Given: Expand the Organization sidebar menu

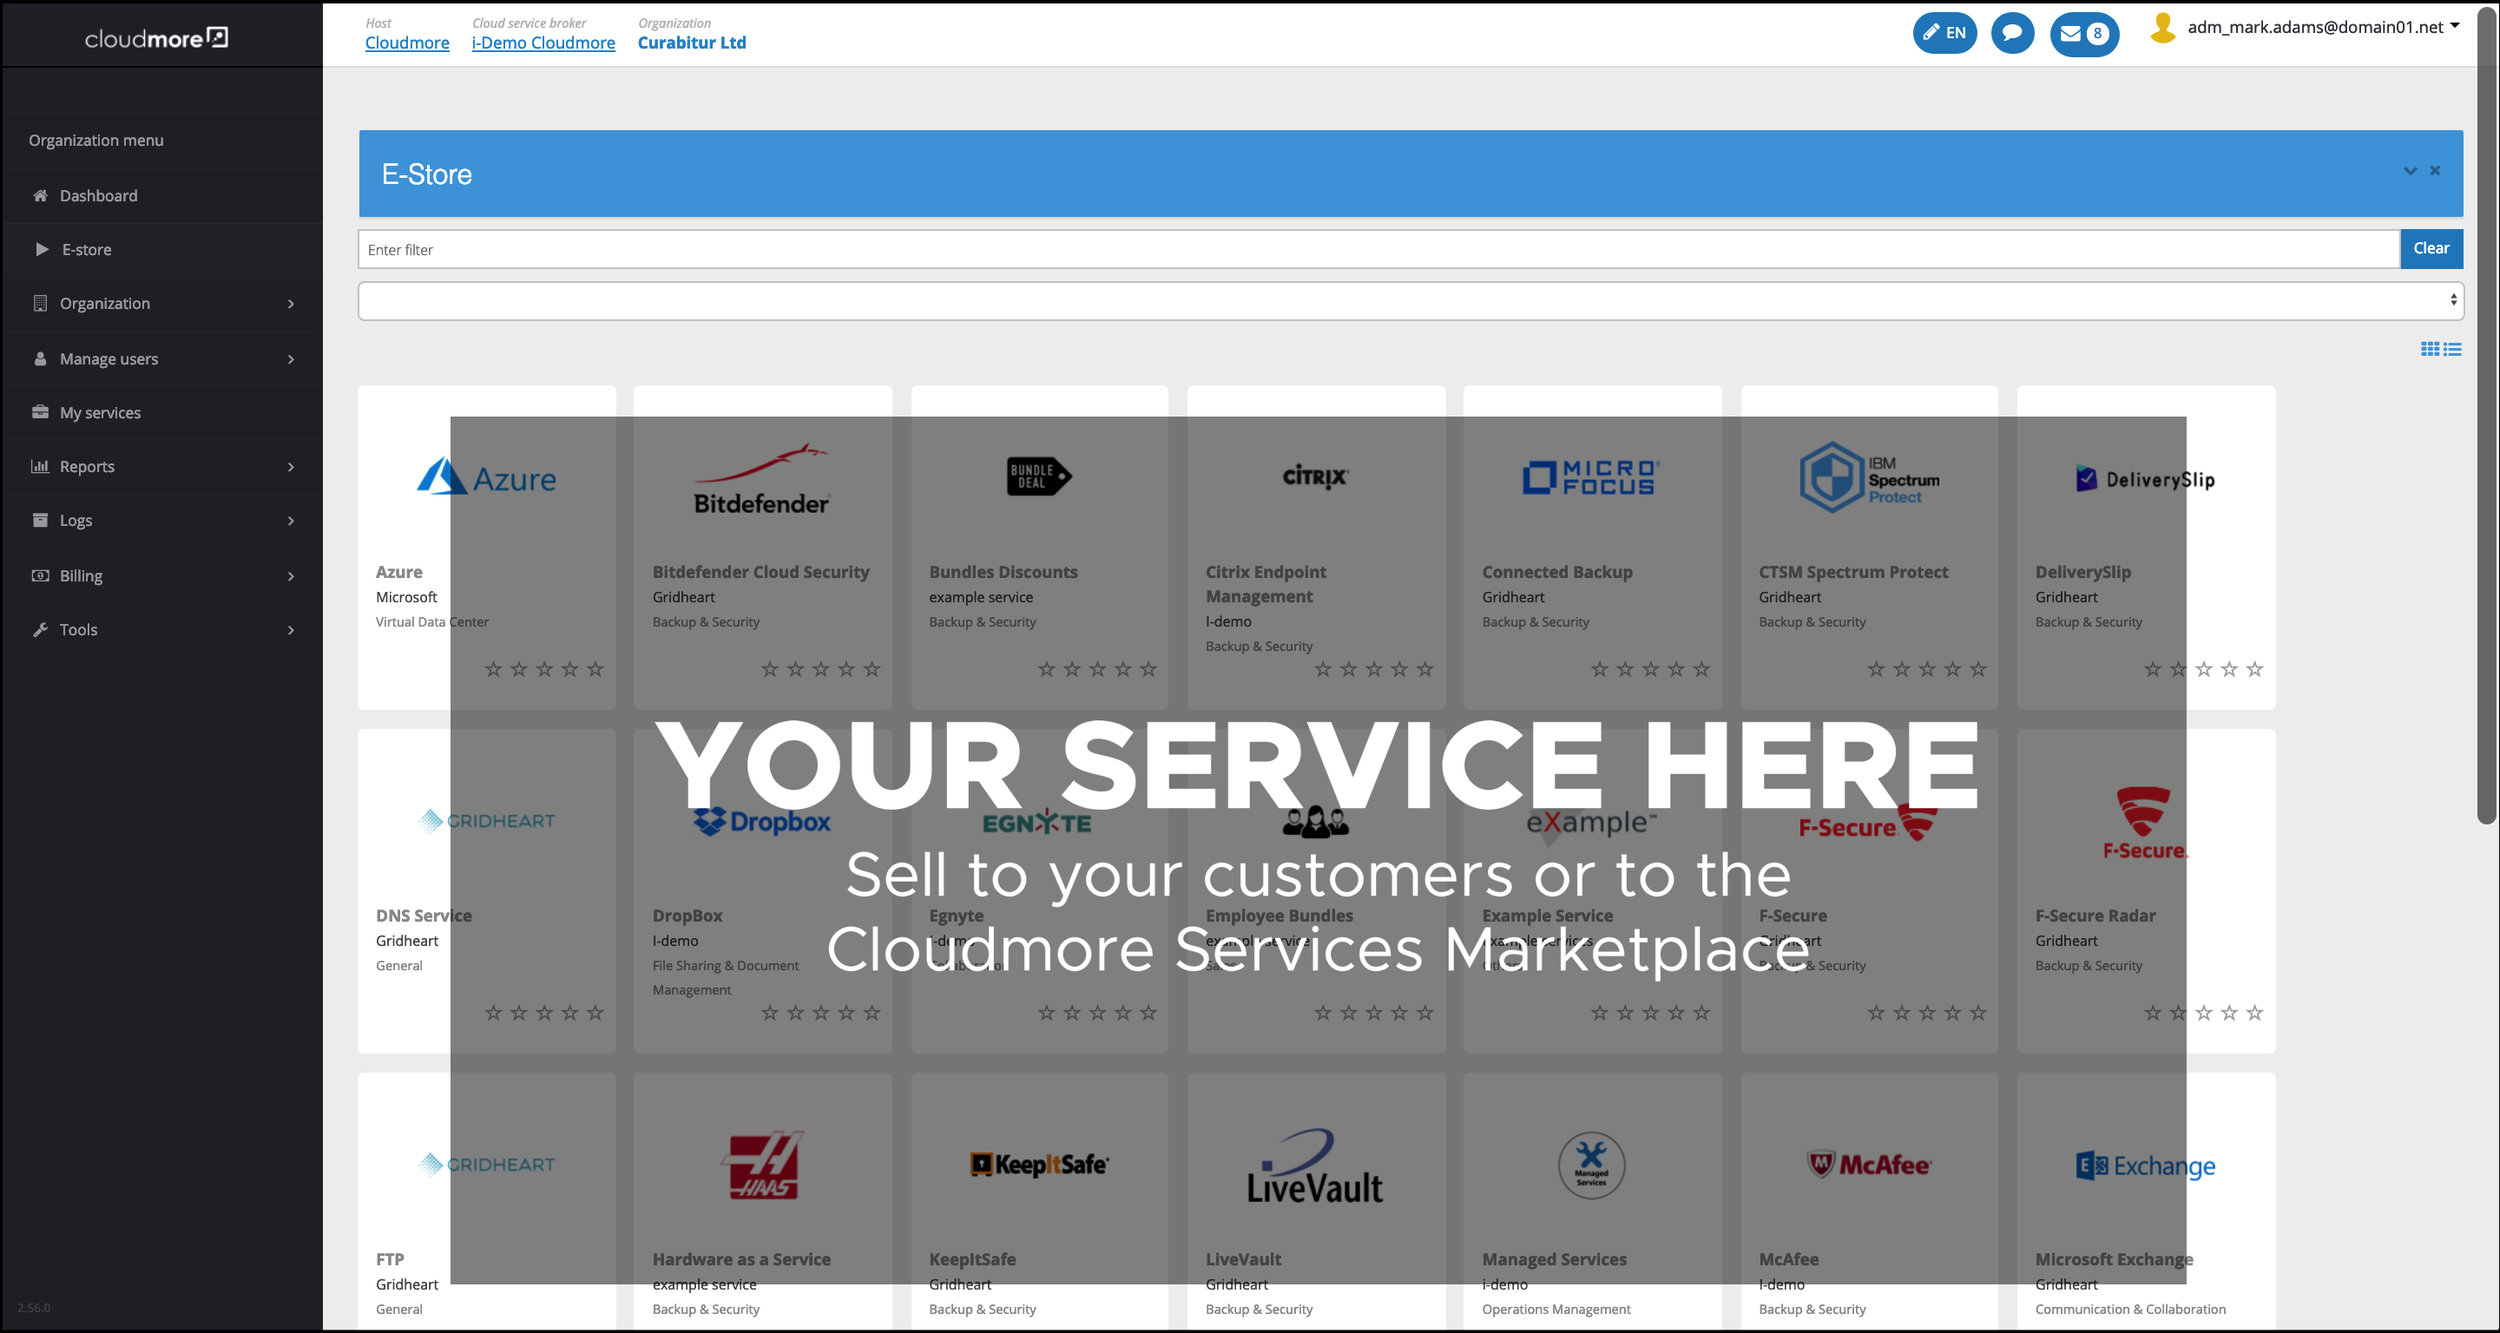Looking at the screenshot, I should [162, 304].
